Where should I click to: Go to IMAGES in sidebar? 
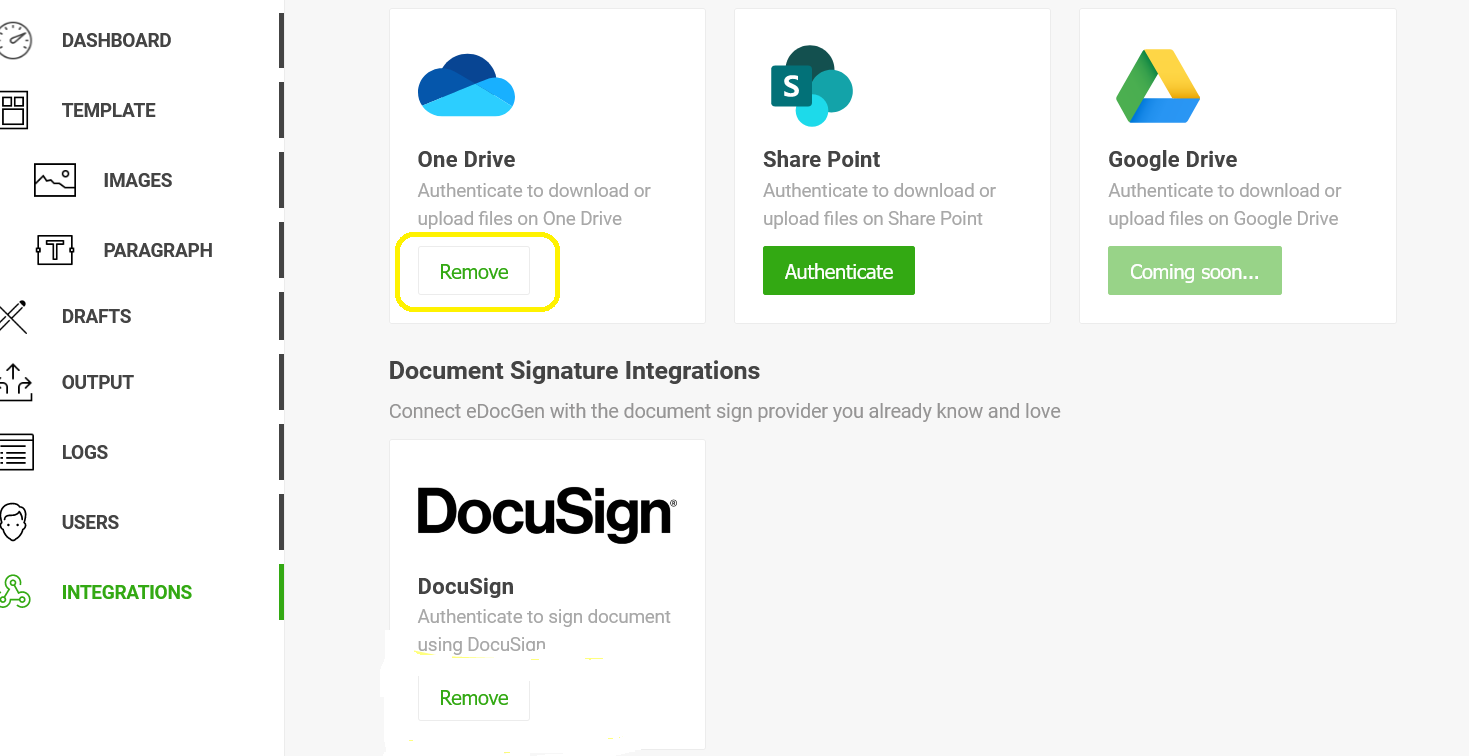tap(138, 180)
